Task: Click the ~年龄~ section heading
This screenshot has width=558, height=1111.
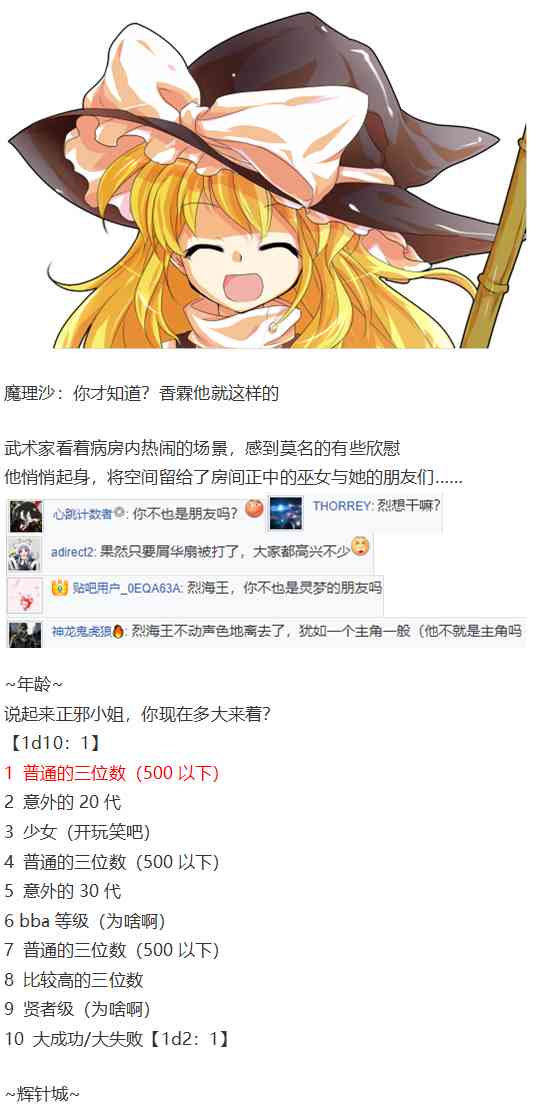Action: (34, 684)
